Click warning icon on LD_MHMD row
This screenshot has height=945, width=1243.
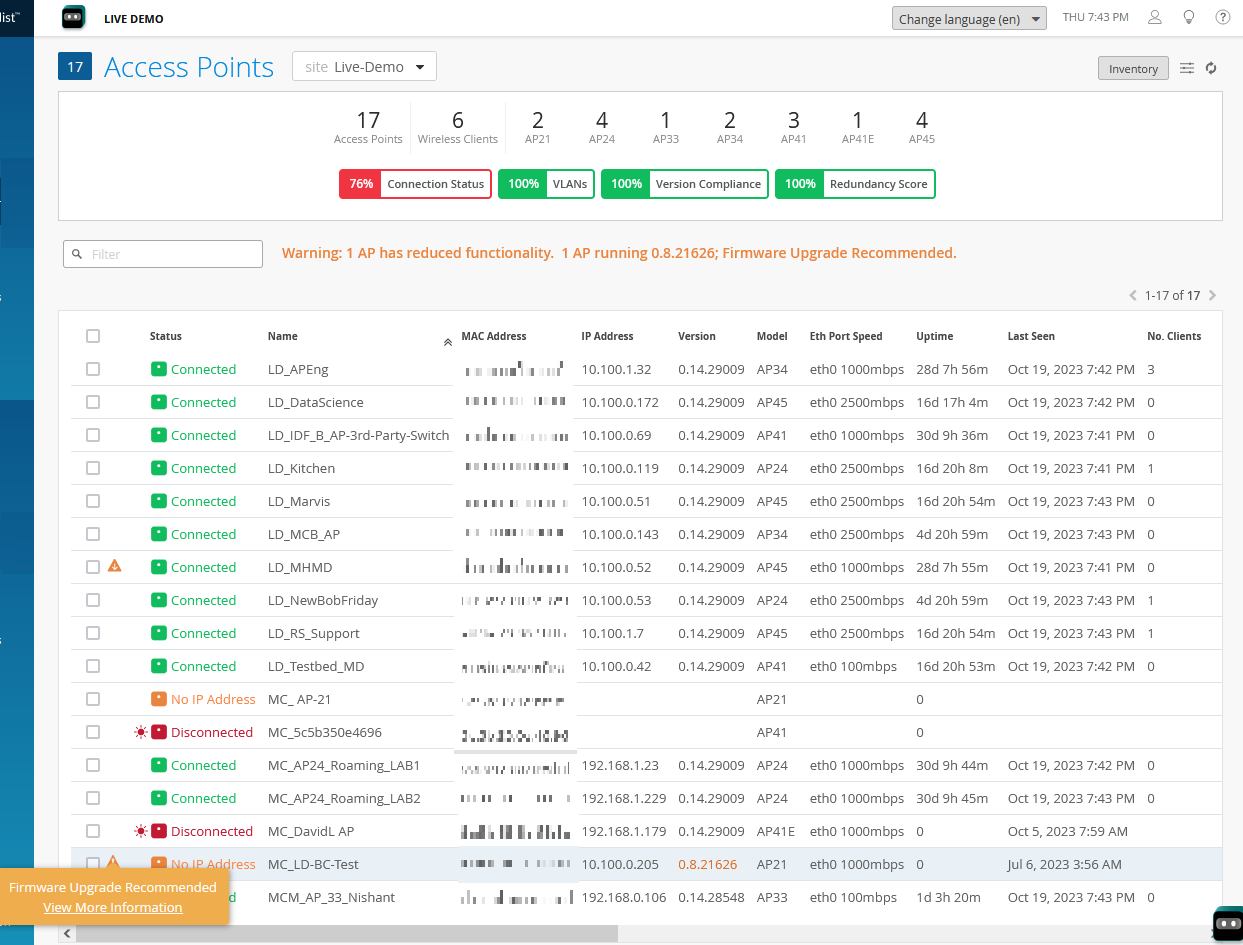pyautogui.click(x=115, y=567)
